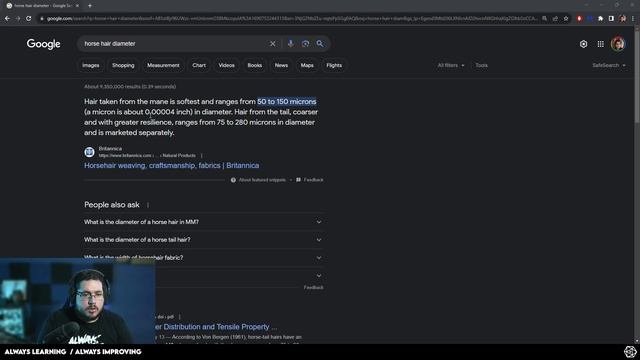Open Google quick settings gear
Screen dimensions: 640x360
(583, 44)
